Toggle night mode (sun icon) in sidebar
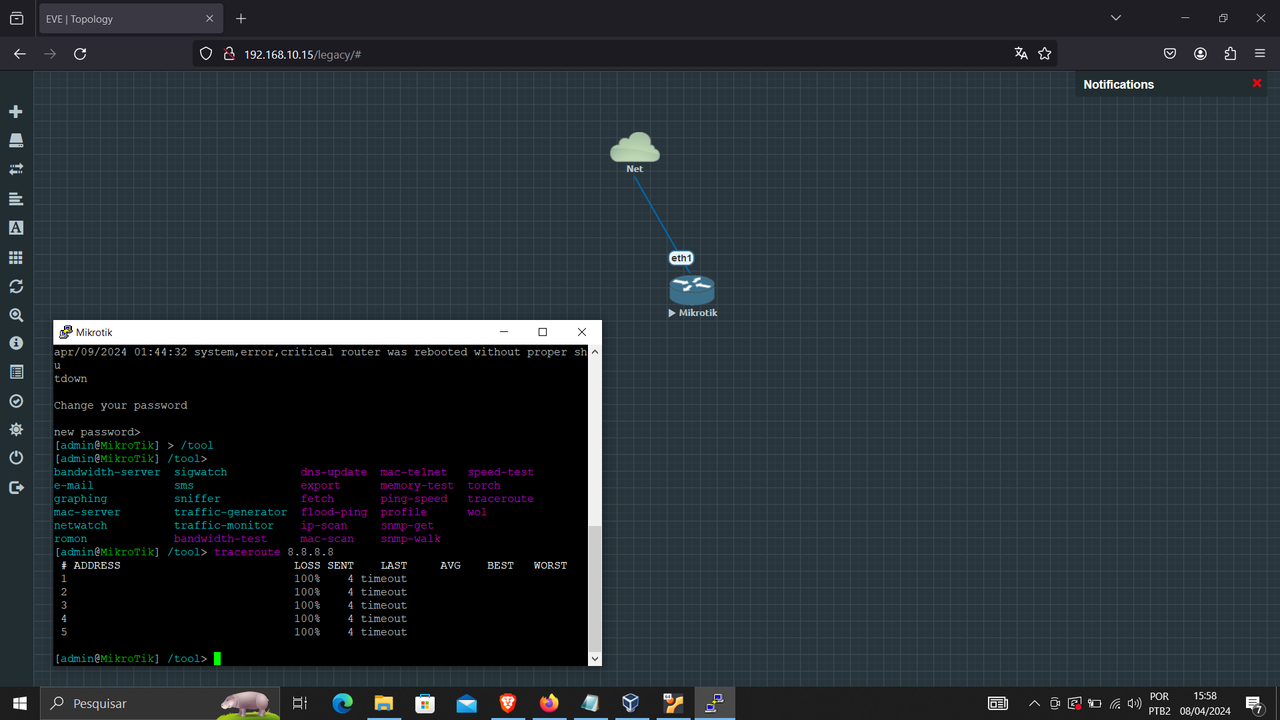Viewport: 1280px width, 720px height. pos(16,430)
